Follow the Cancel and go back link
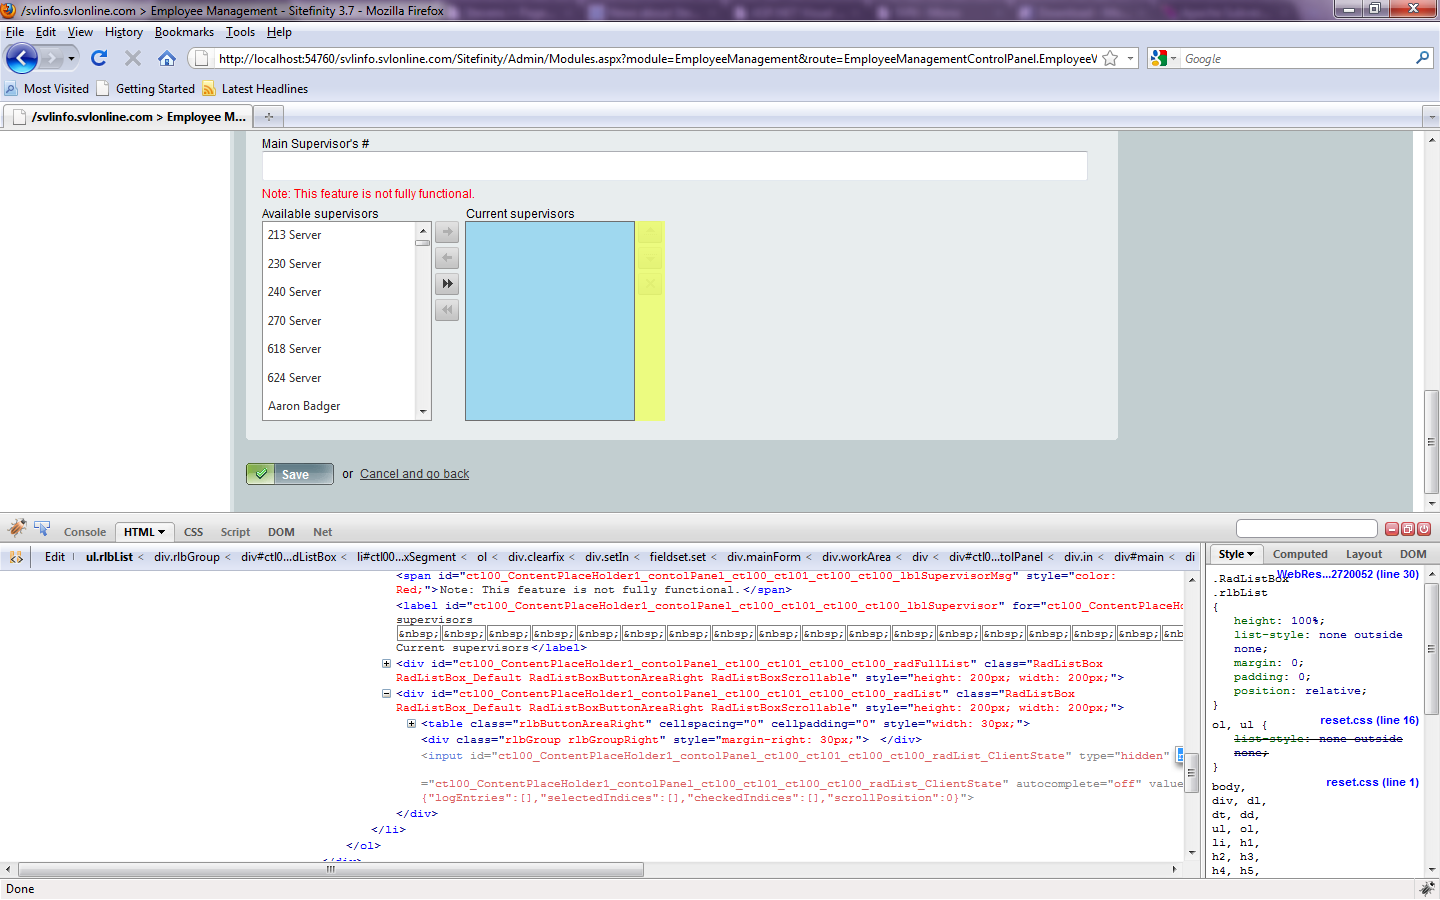Viewport: 1440px width, 900px height. tap(414, 474)
